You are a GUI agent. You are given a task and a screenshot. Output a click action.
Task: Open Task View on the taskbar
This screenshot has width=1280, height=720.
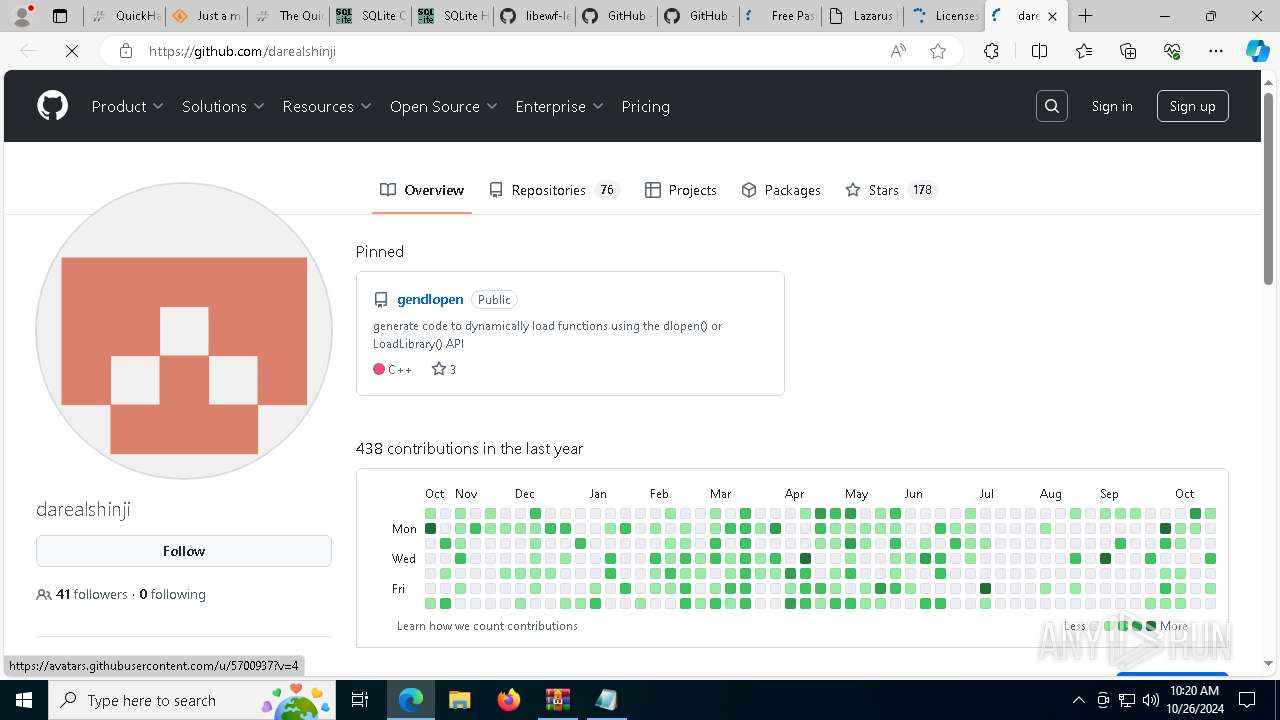(x=360, y=700)
